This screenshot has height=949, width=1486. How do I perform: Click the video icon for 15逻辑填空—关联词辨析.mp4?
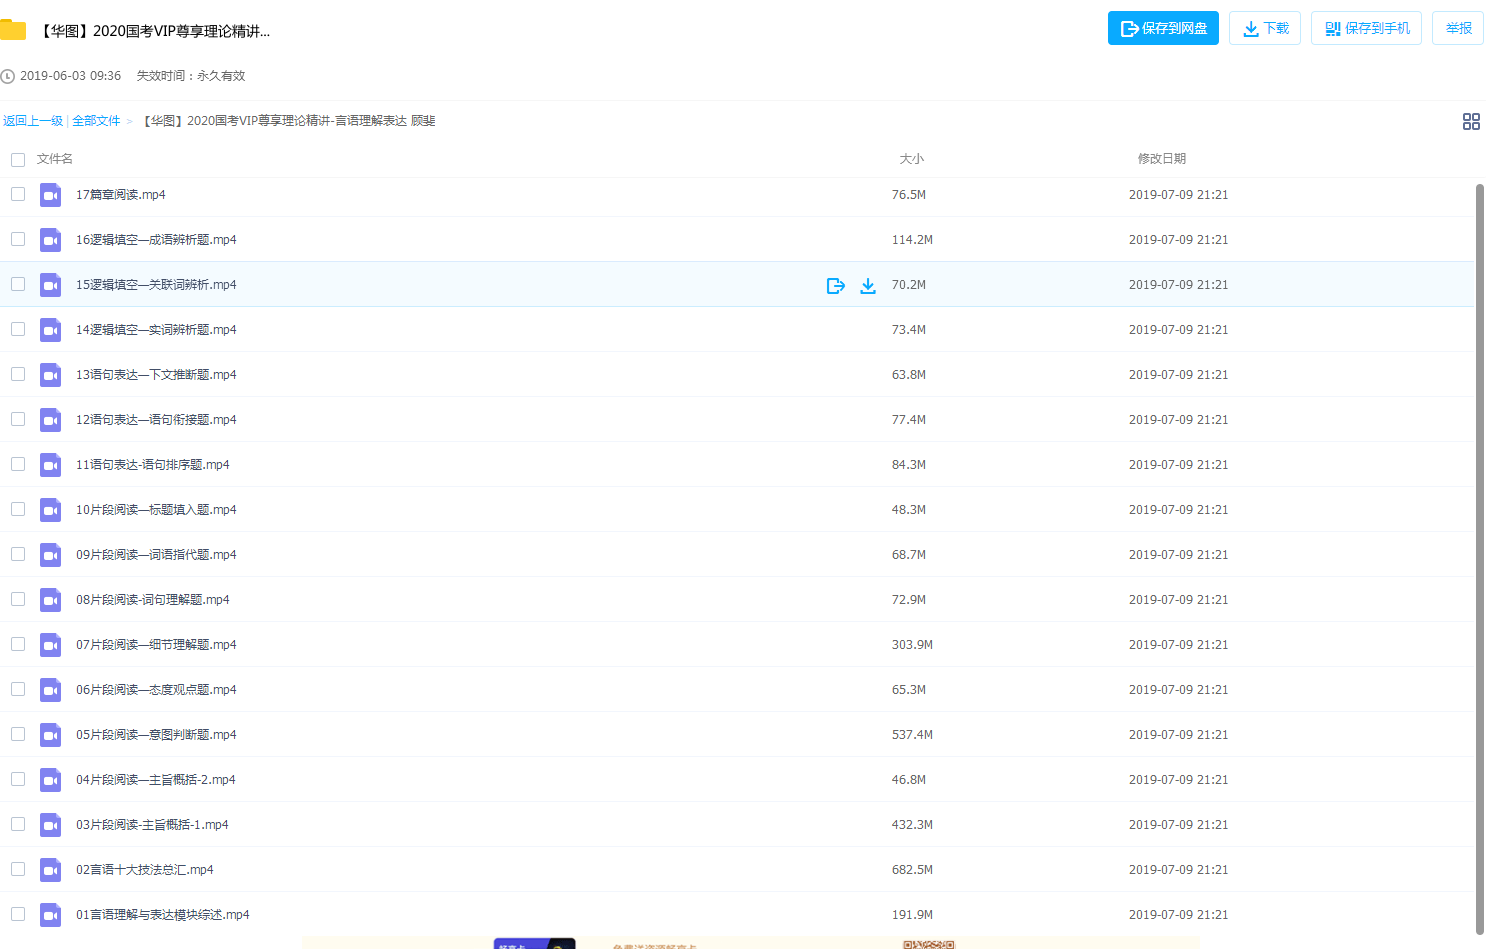(x=51, y=285)
